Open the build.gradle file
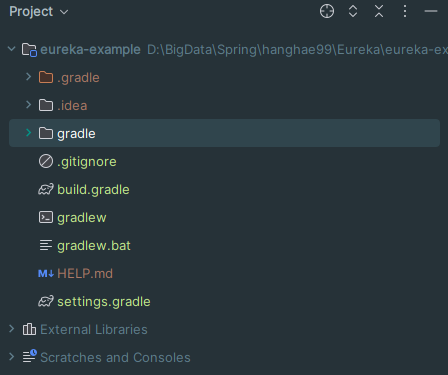The height and width of the screenshot is (375, 448). pos(93,190)
